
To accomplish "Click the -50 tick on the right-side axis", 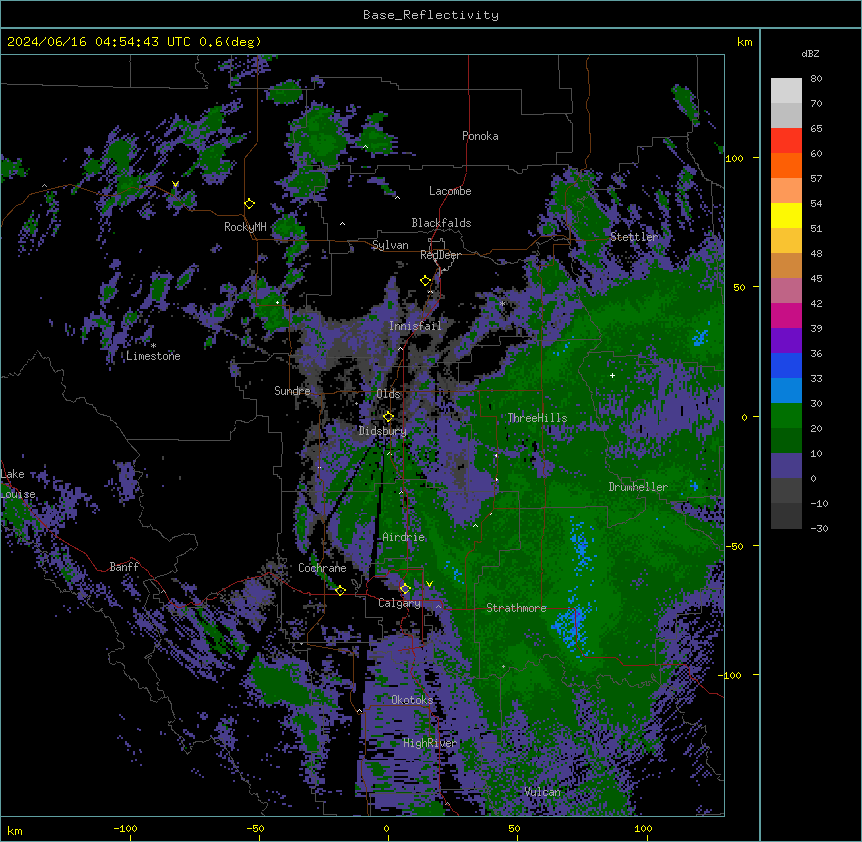I will 736,546.
